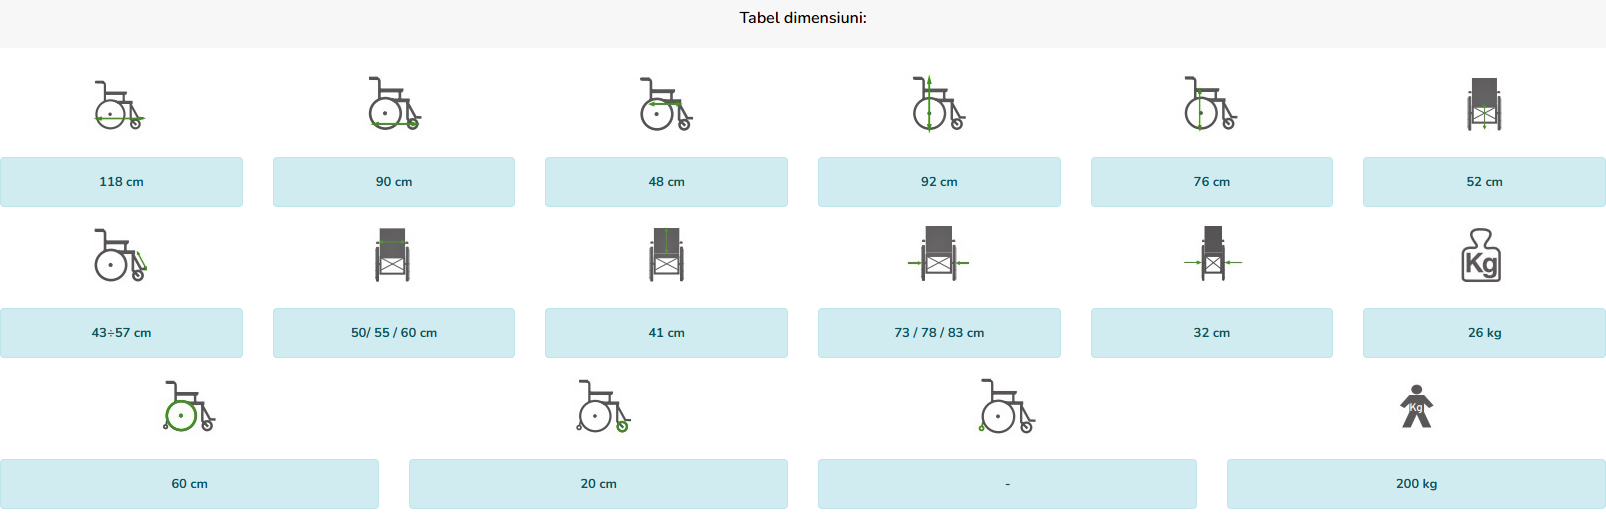The height and width of the screenshot is (519, 1606).
Task: Click the wheelchair total length icon above 118 cm
Action: point(120,105)
